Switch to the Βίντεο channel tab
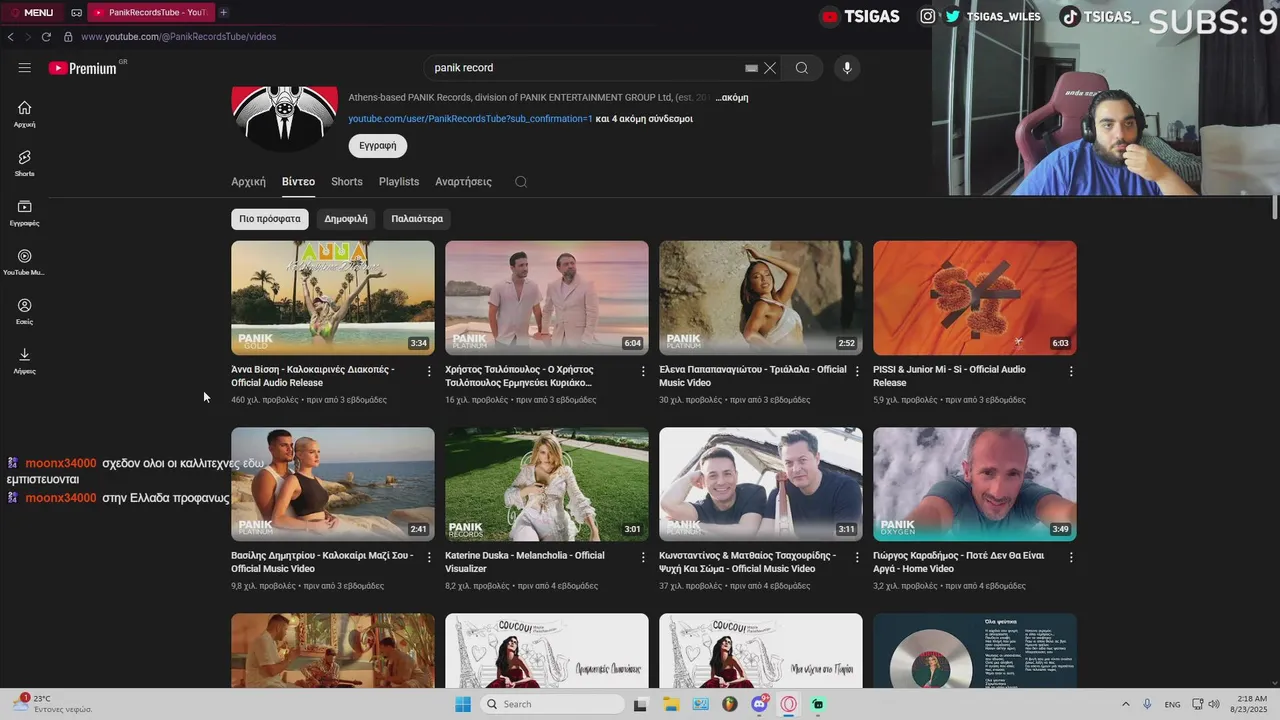The width and height of the screenshot is (1280, 720). pyautogui.click(x=298, y=182)
